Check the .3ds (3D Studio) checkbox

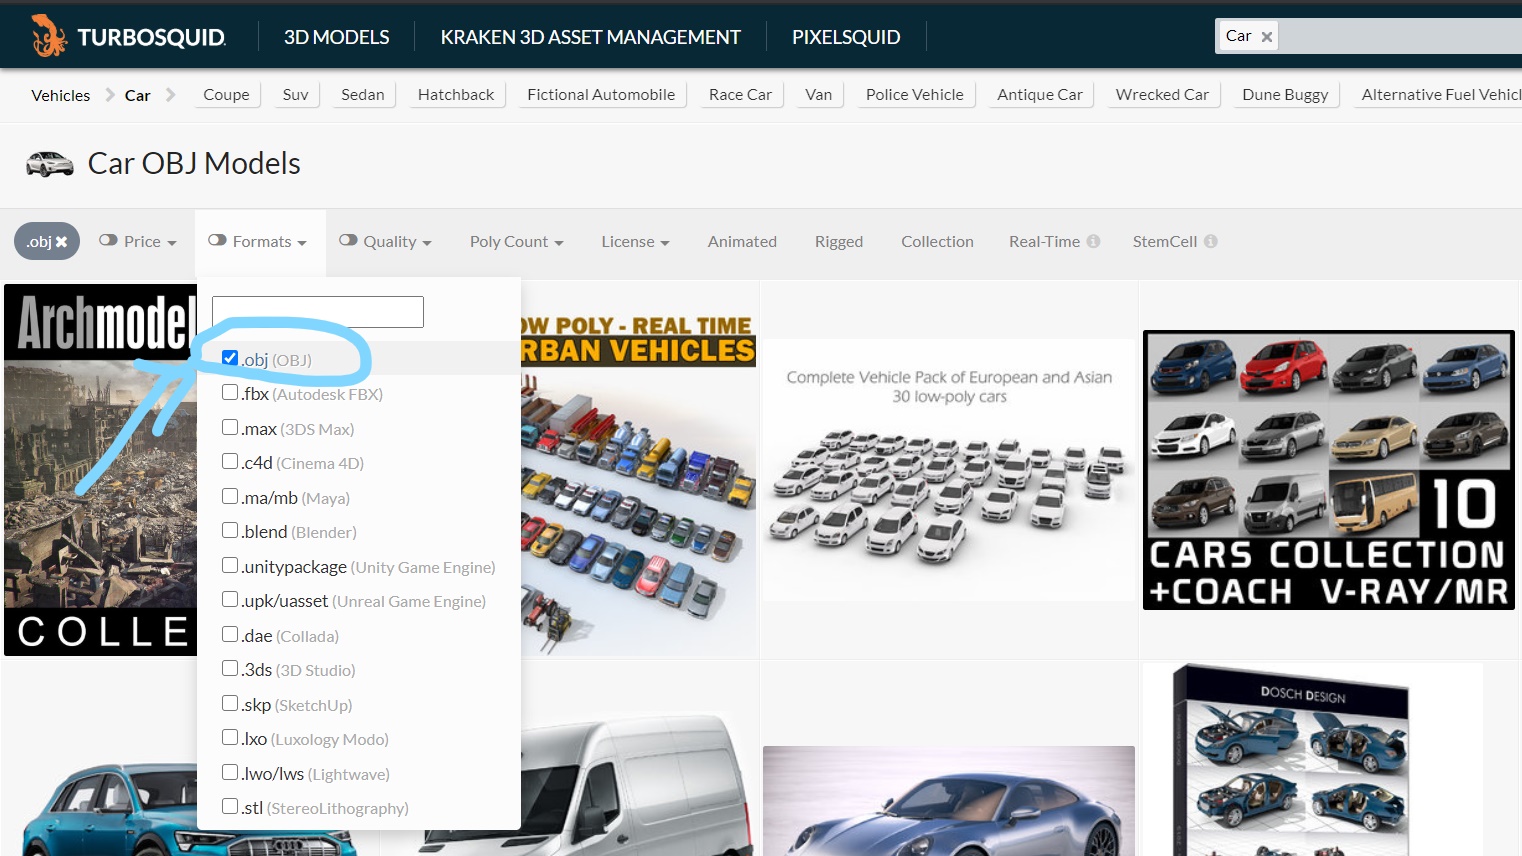(230, 668)
